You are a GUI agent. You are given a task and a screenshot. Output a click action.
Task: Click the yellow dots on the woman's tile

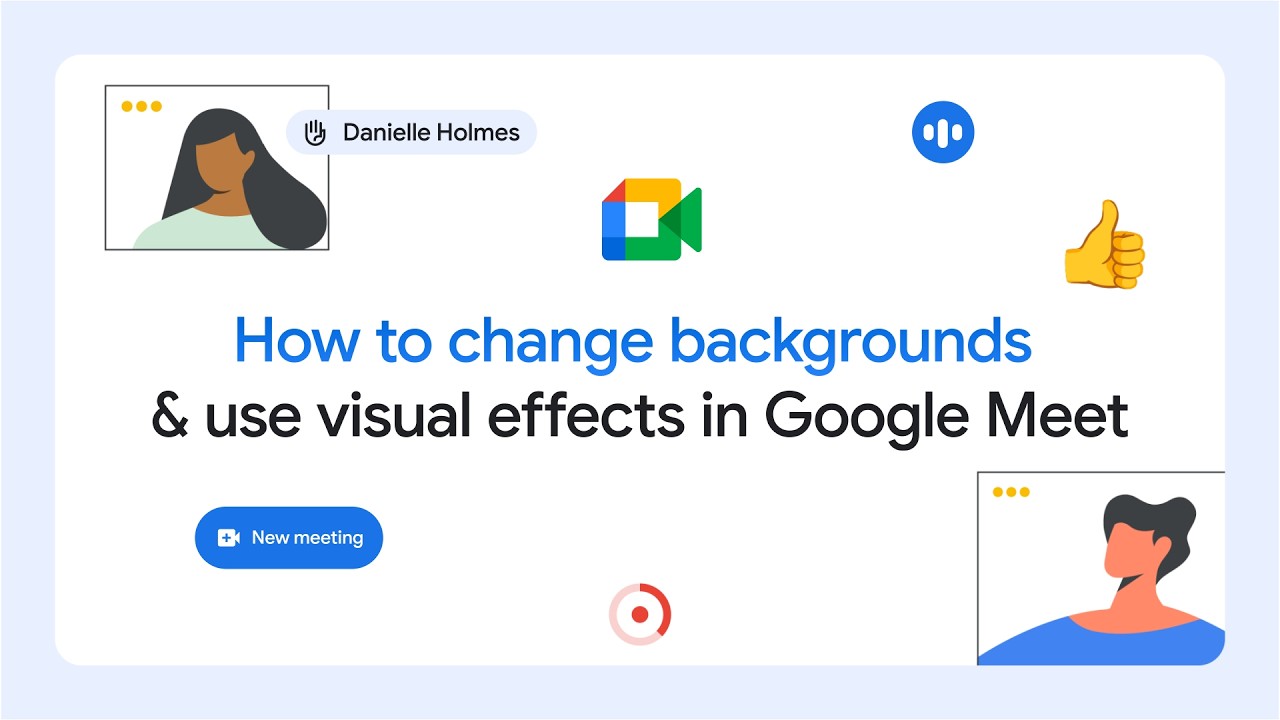click(141, 106)
